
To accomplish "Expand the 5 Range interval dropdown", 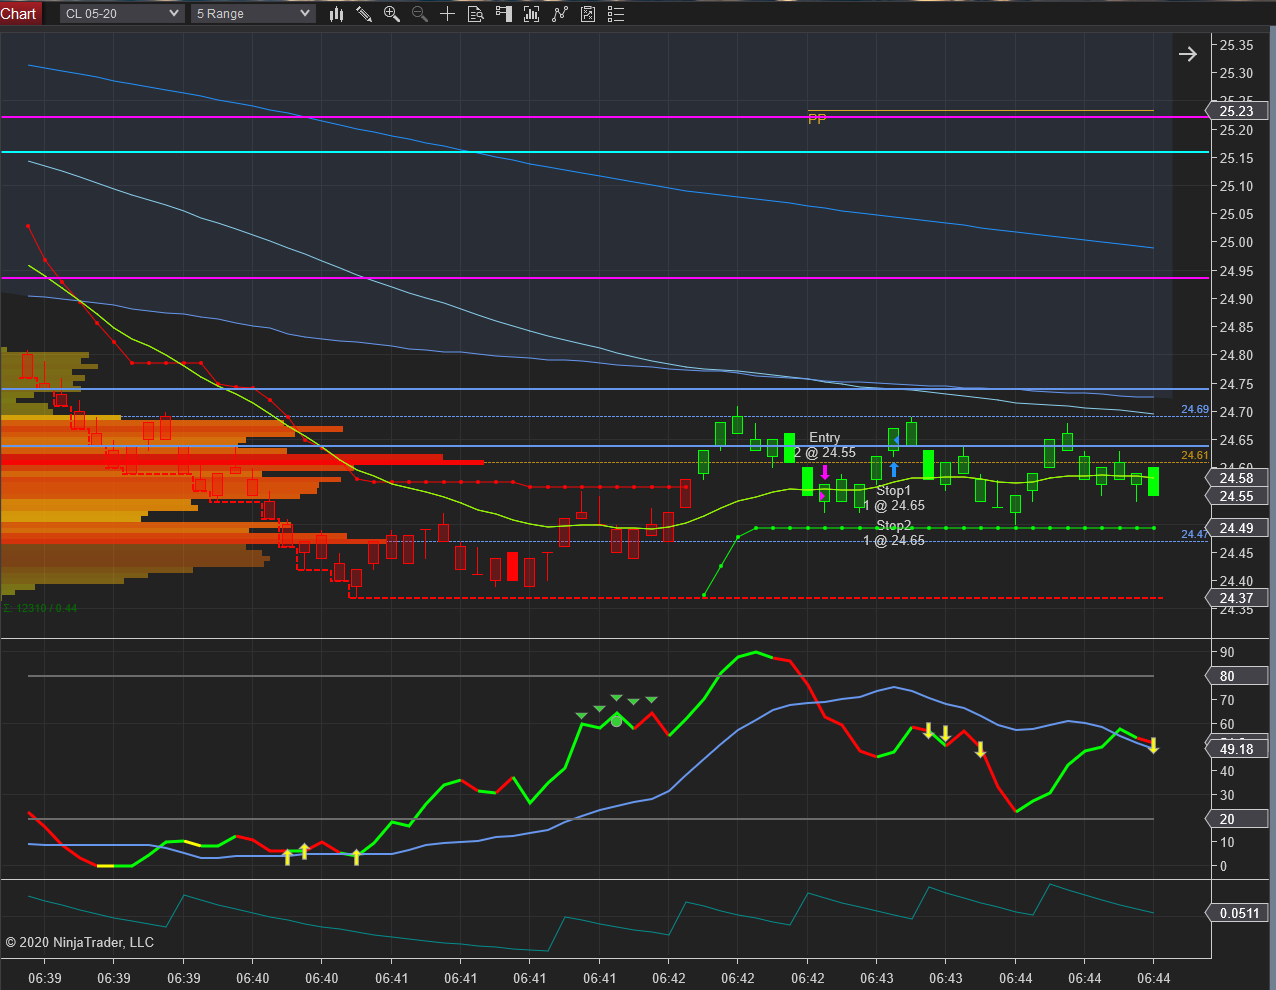I will (x=253, y=14).
